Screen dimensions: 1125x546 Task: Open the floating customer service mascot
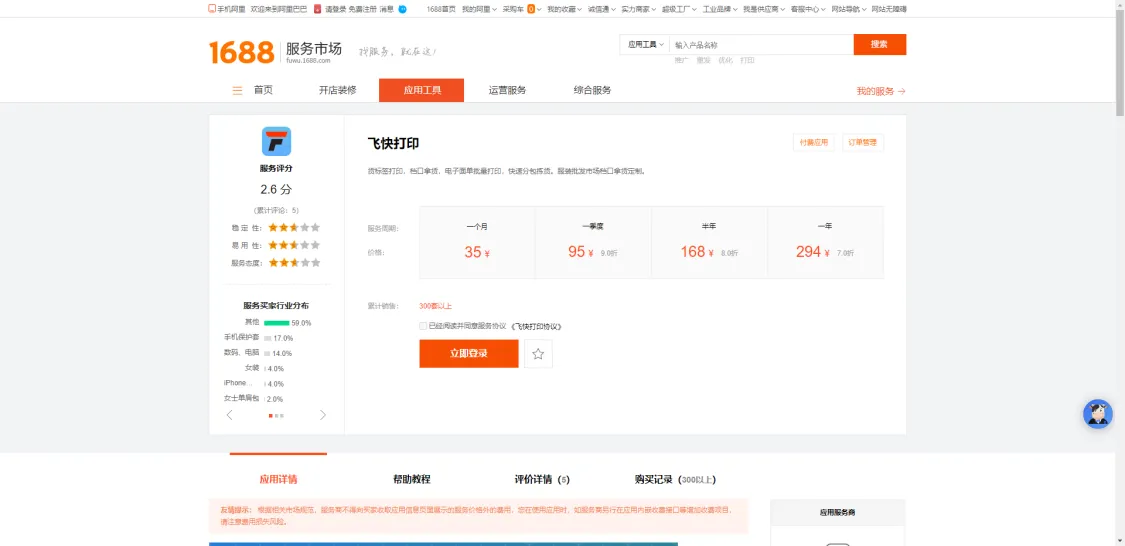pyautogui.click(x=1098, y=414)
